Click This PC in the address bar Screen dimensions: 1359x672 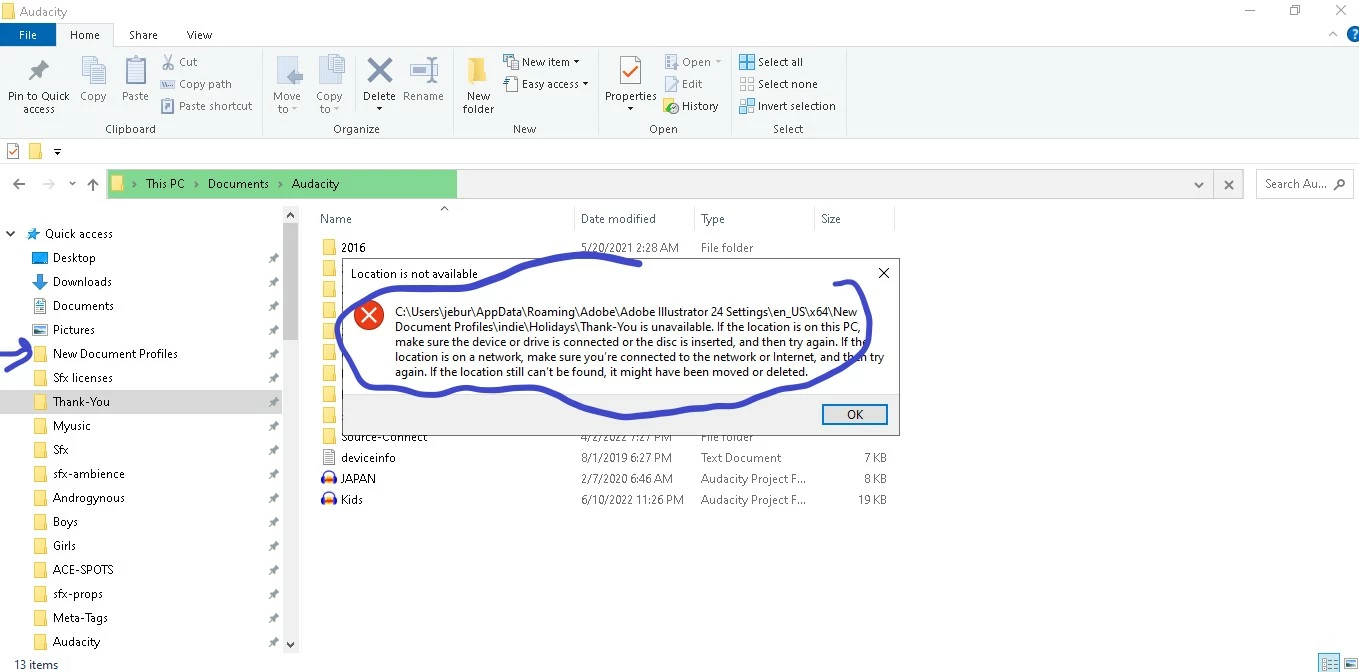[x=165, y=184]
